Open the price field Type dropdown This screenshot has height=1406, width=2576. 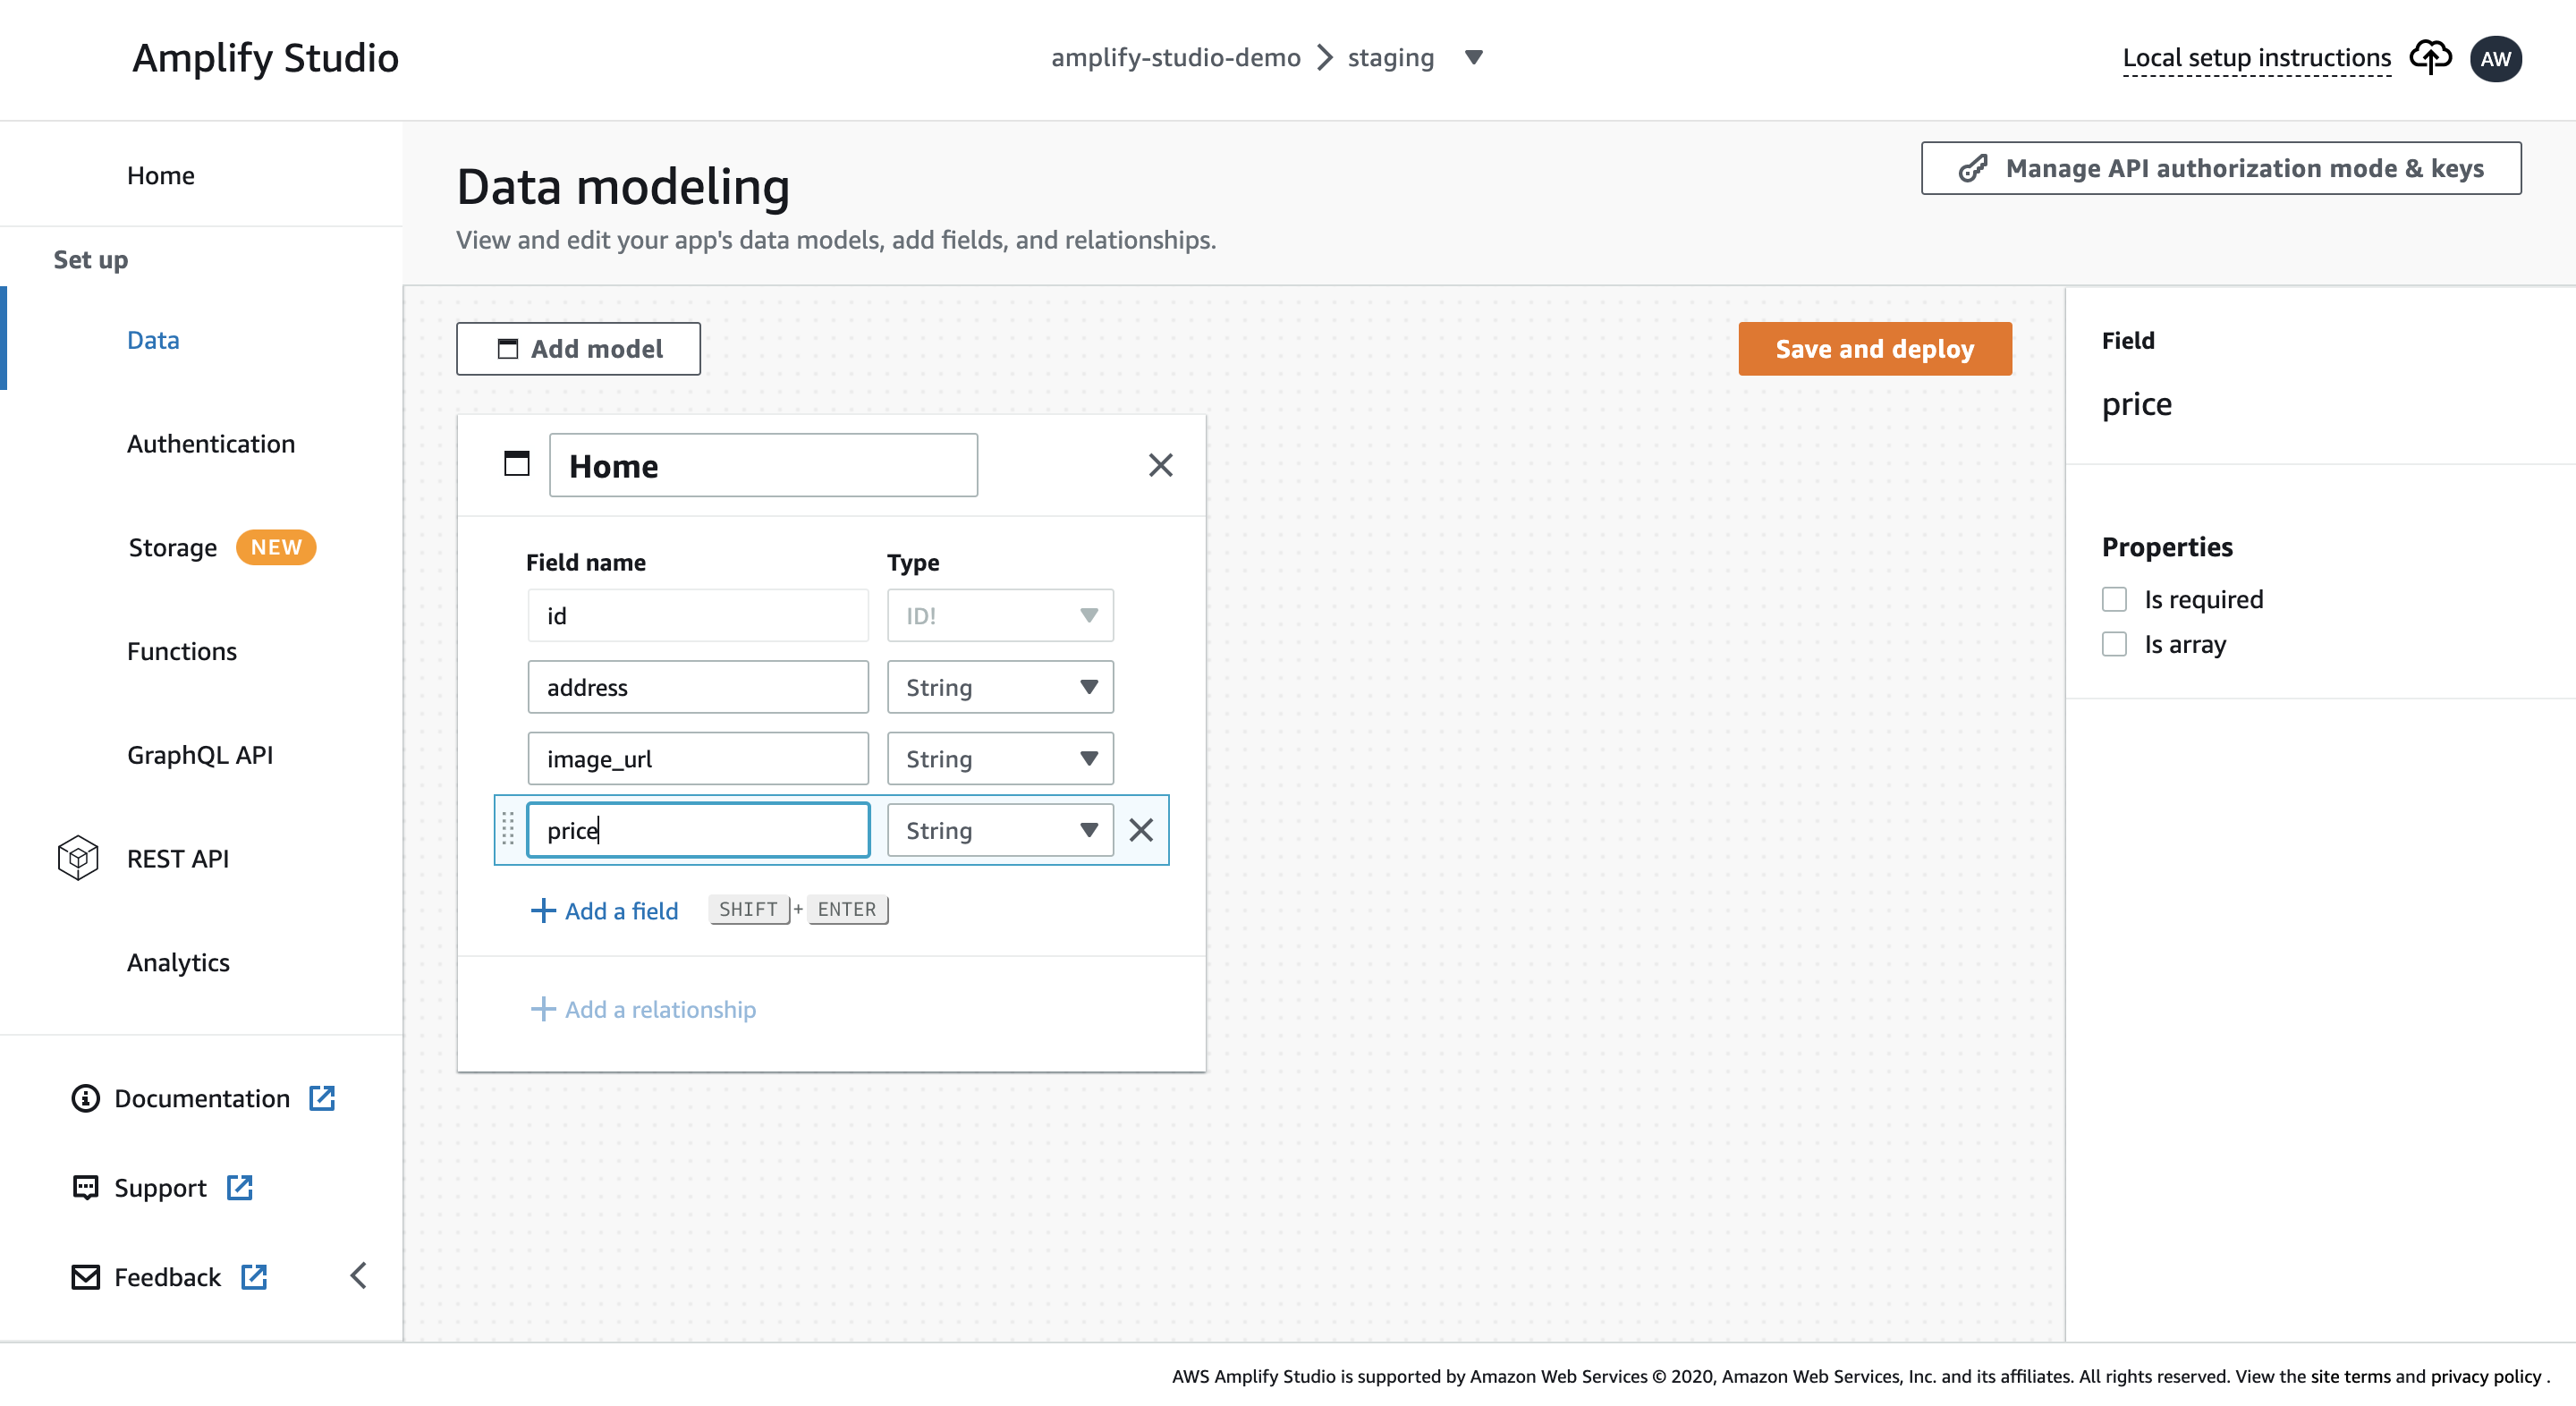pyautogui.click(x=1000, y=830)
